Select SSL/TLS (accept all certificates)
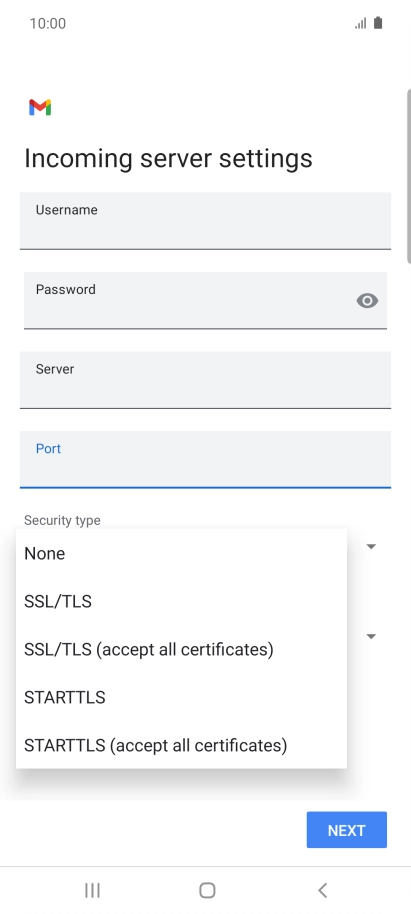This screenshot has height=914, width=411. pyautogui.click(x=181, y=649)
